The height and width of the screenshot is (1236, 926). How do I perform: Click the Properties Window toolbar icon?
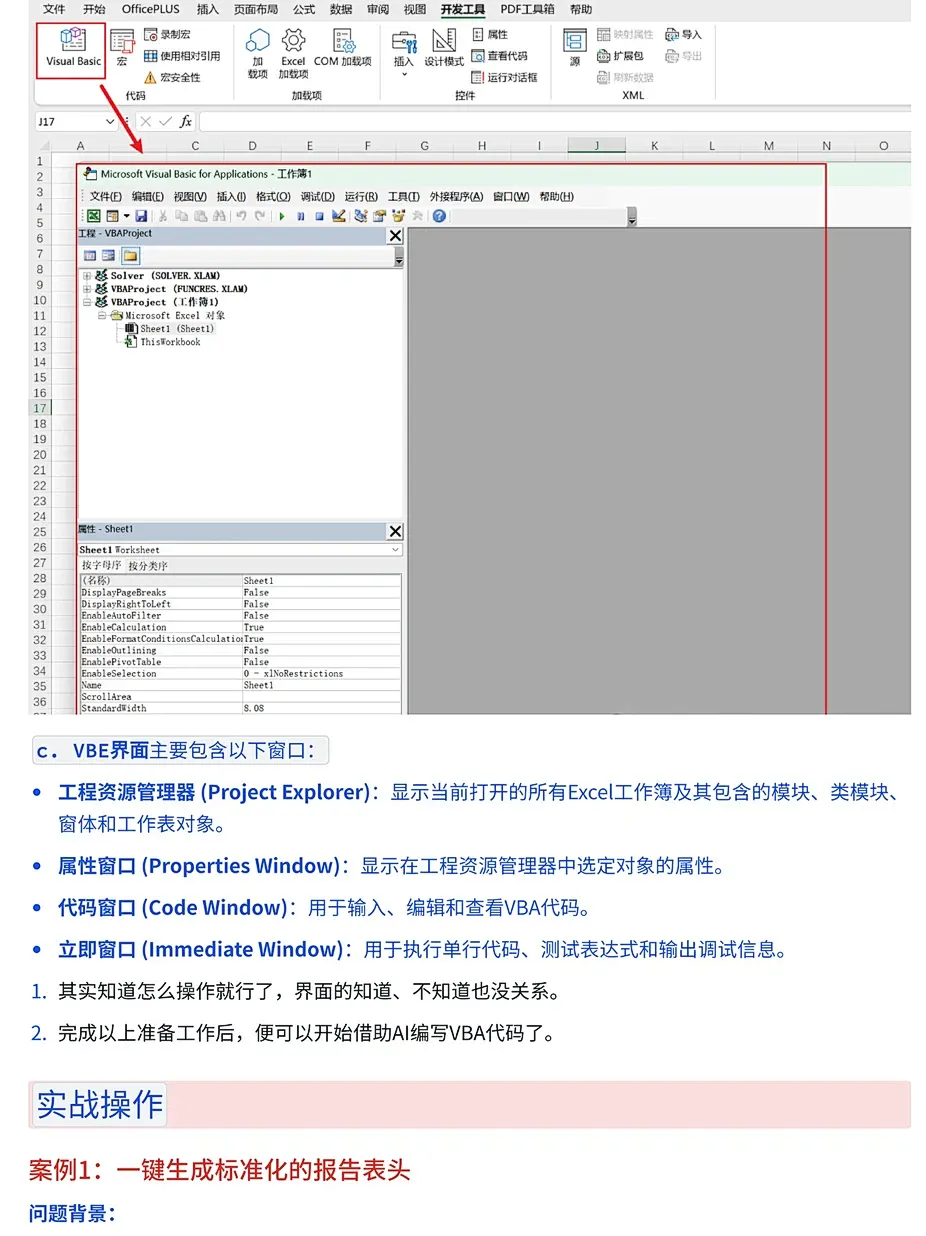(380, 216)
